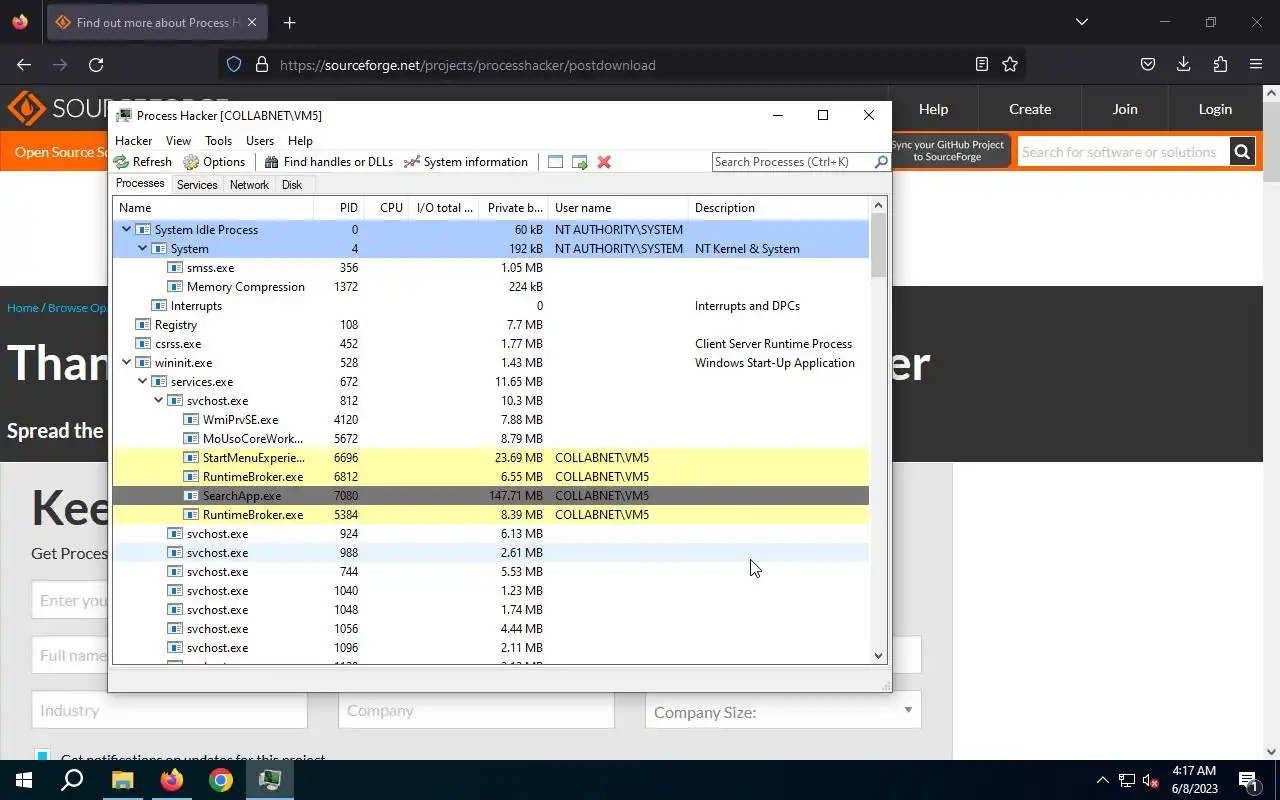Collapse the svchost.exe 812 node
This screenshot has height=800, width=1280.
click(x=158, y=401)
